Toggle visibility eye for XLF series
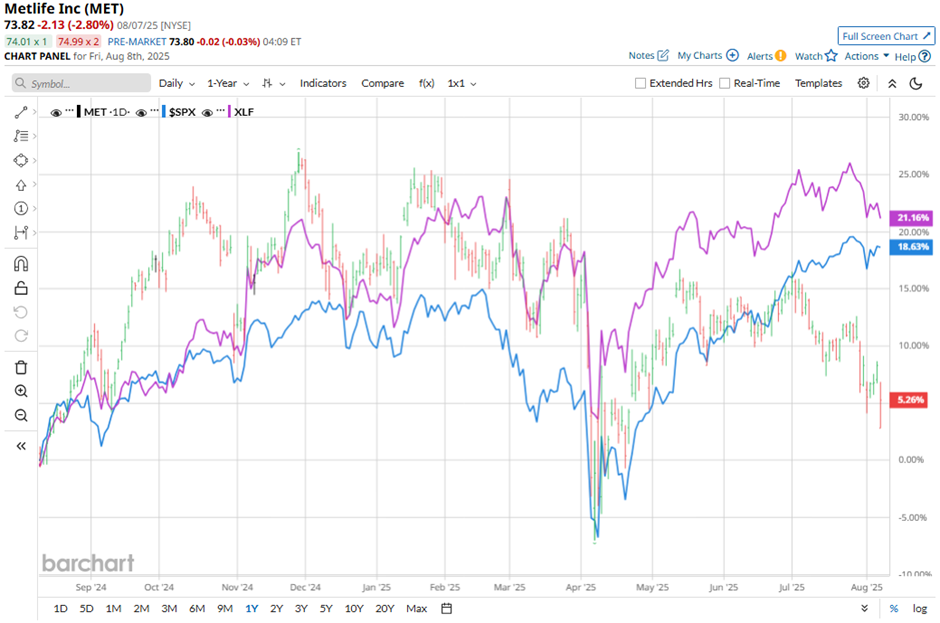This screenshot has width=940, height=623. click(x=207, y=113)
